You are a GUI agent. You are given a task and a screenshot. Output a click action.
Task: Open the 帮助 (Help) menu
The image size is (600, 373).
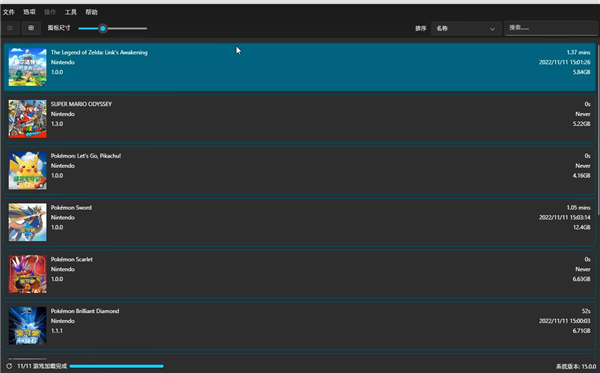(91, 12)
